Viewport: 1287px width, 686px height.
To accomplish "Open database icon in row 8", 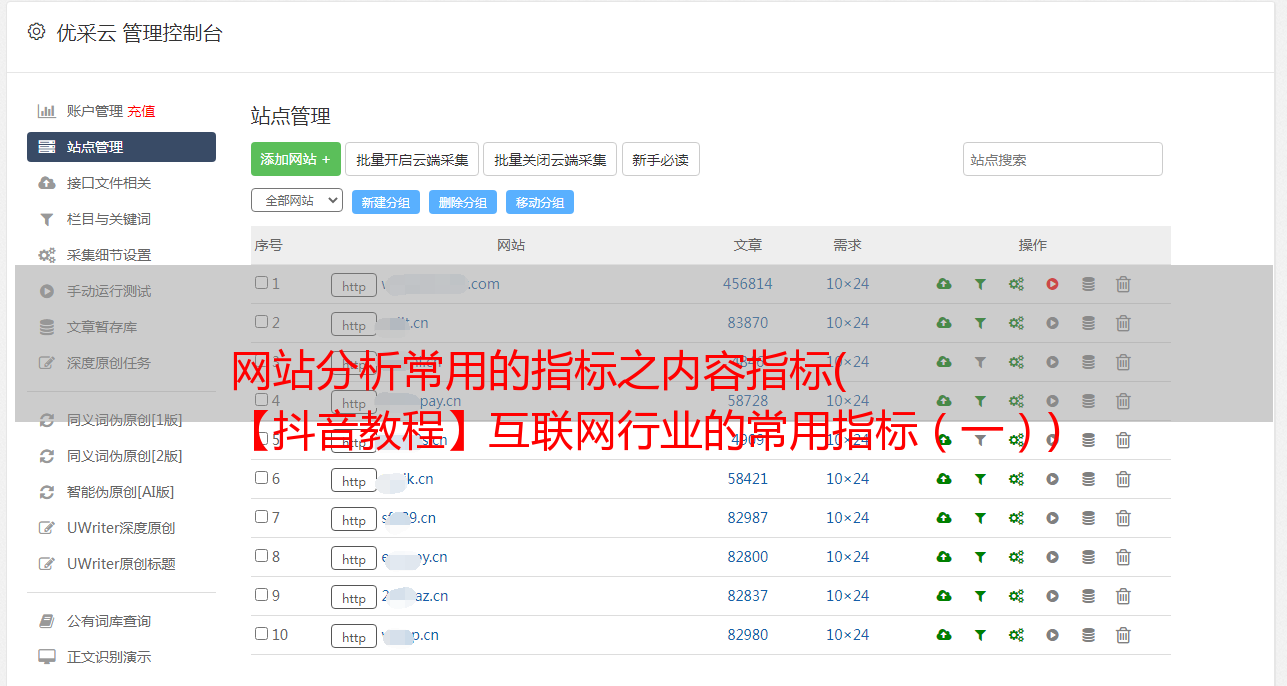I will click(1088, 557).
